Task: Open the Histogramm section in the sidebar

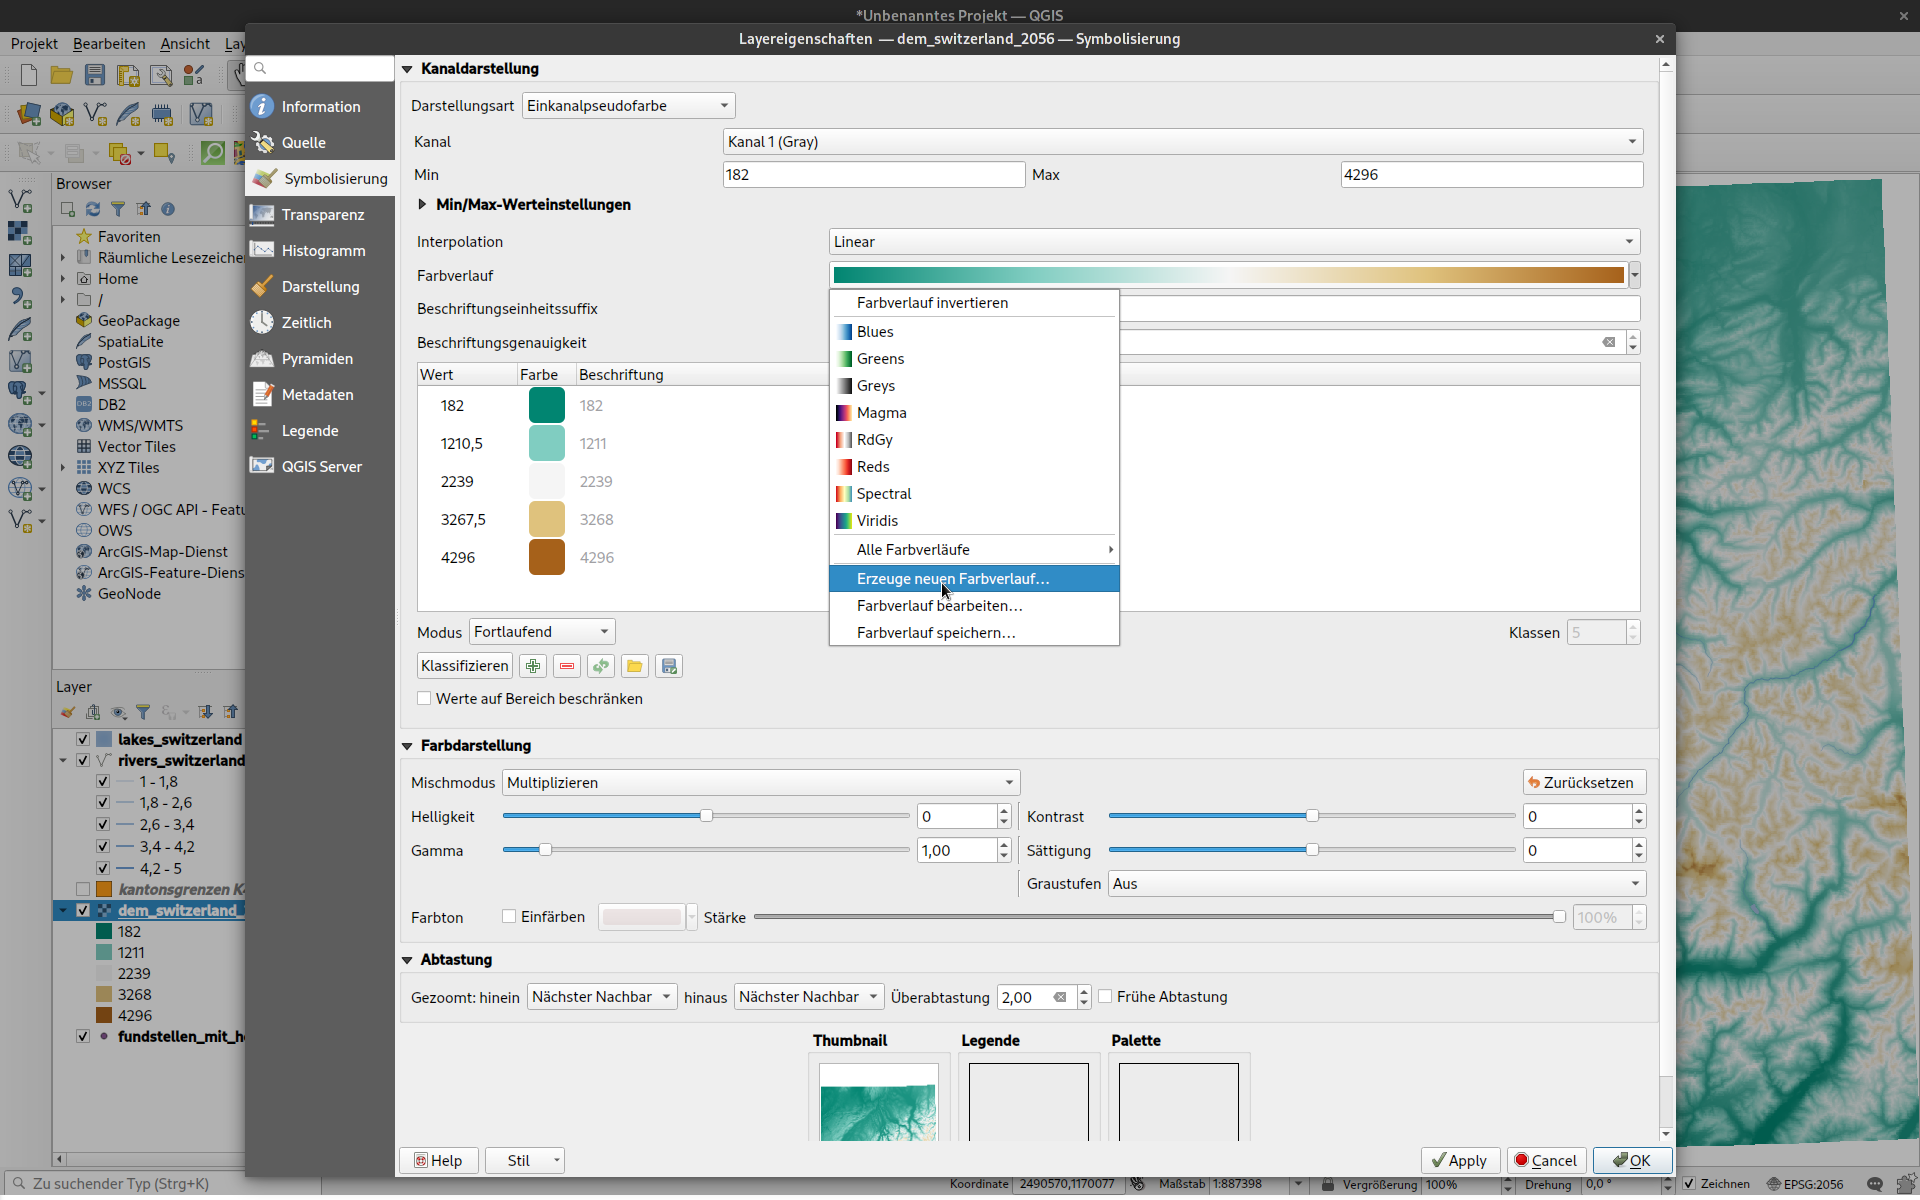Action: pyautogui.click(x=322, y=251)
